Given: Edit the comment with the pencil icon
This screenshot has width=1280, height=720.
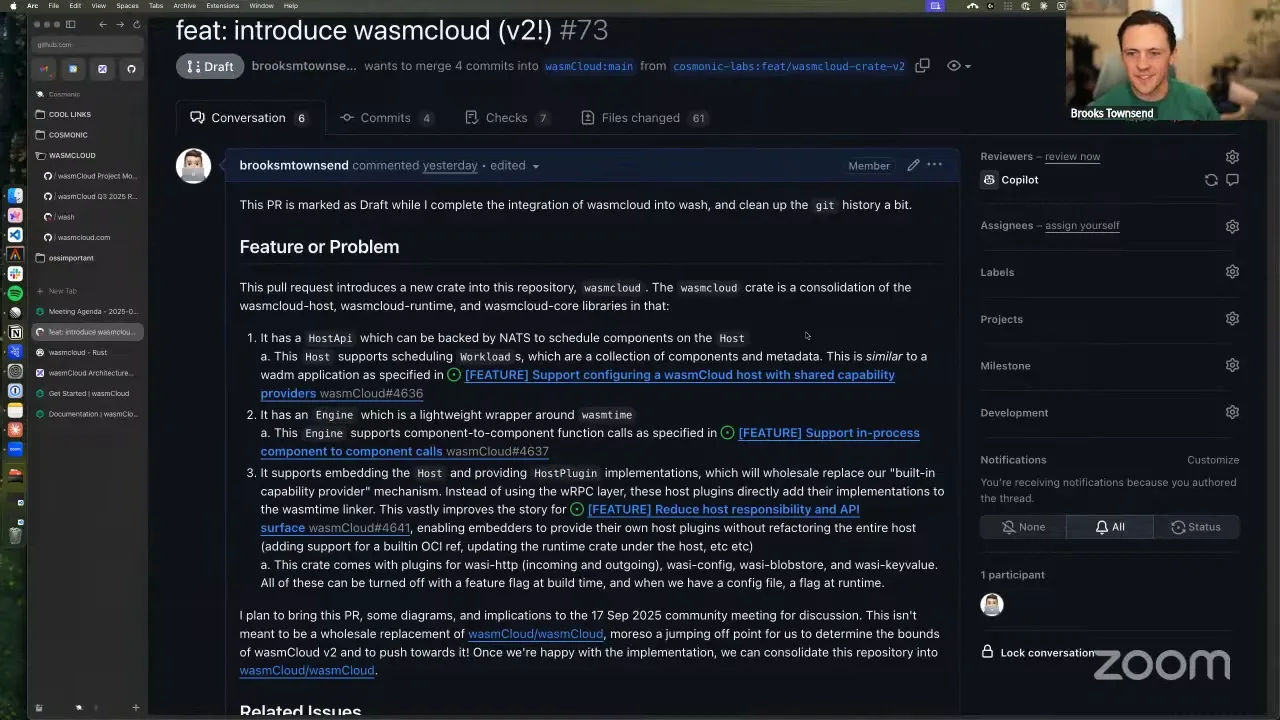Looking at the screenshot, I should [x=913, y=165].
